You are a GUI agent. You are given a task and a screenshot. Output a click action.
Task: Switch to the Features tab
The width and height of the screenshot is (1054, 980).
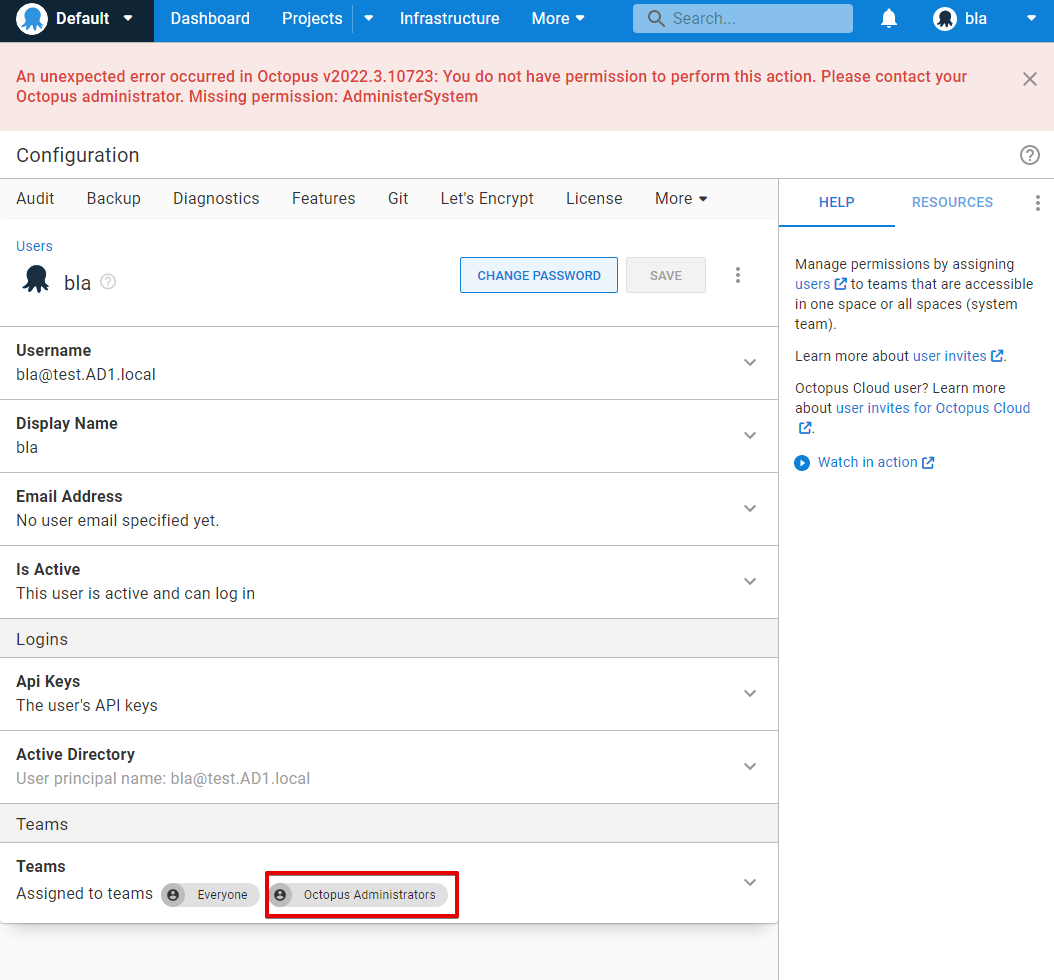[x=323, y=198]
